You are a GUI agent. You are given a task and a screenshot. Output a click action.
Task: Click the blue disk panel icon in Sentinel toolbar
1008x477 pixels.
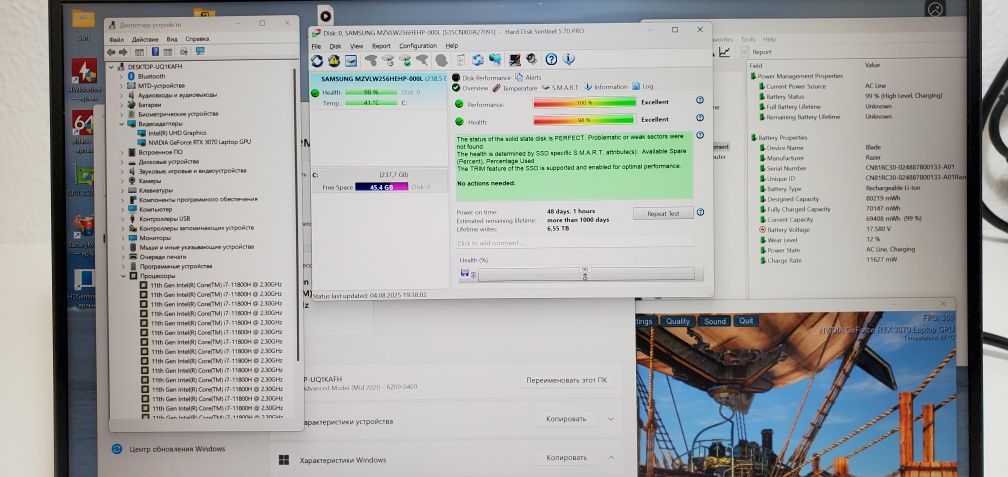(351, 60)
